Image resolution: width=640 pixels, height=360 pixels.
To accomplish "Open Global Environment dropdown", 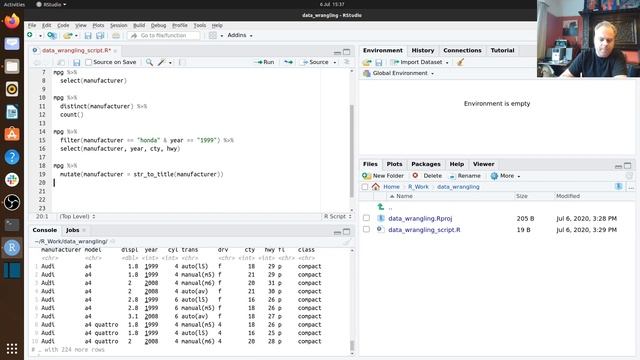I will pyautogui.click(x=398, y=73).
